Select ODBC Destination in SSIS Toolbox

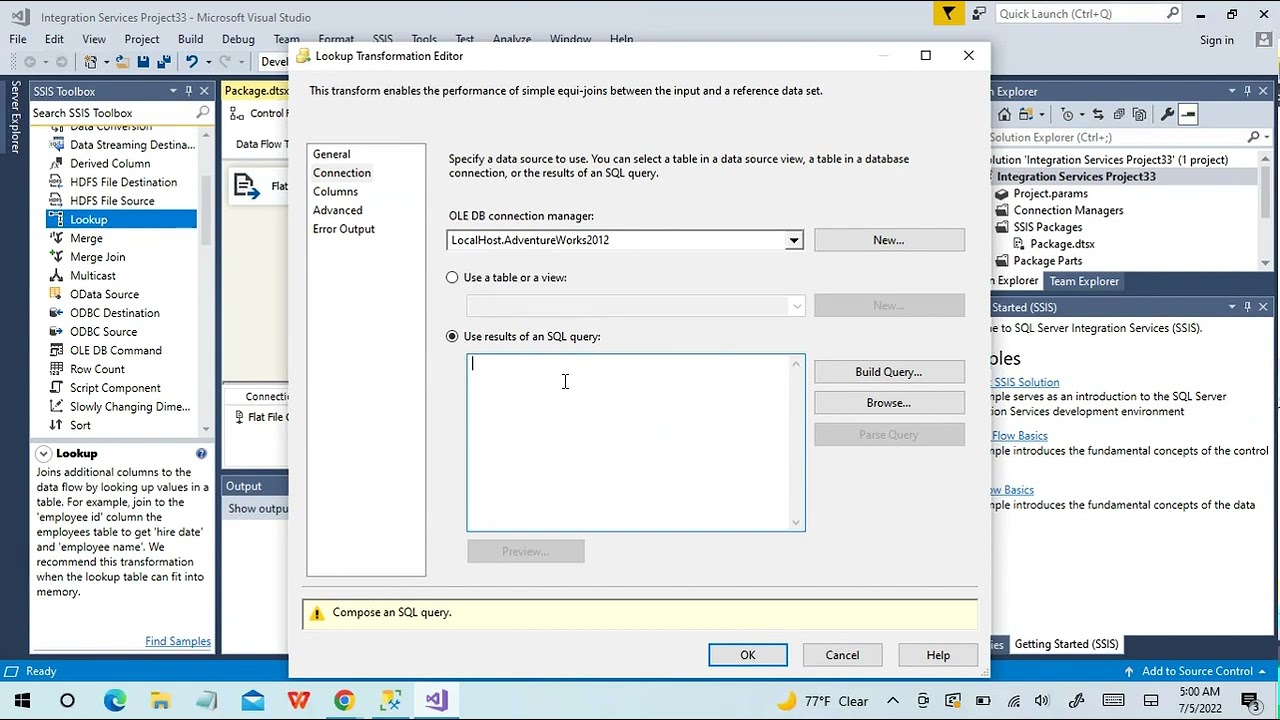click(x=114, y=313)
